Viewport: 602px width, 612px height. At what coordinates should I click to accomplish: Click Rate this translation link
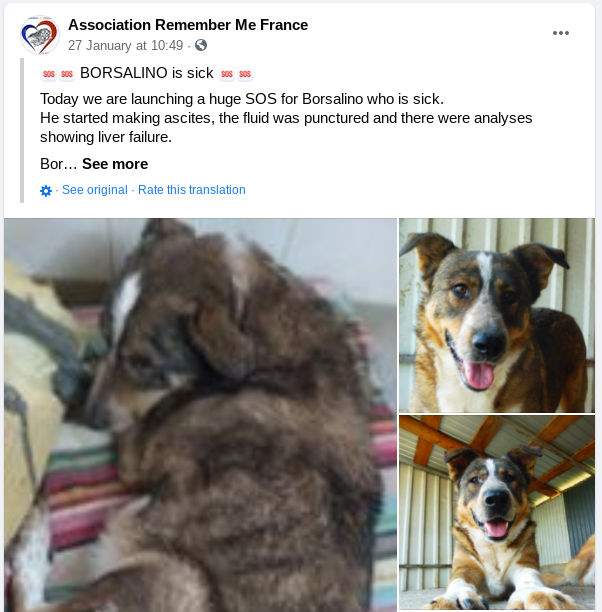point(192,190)
